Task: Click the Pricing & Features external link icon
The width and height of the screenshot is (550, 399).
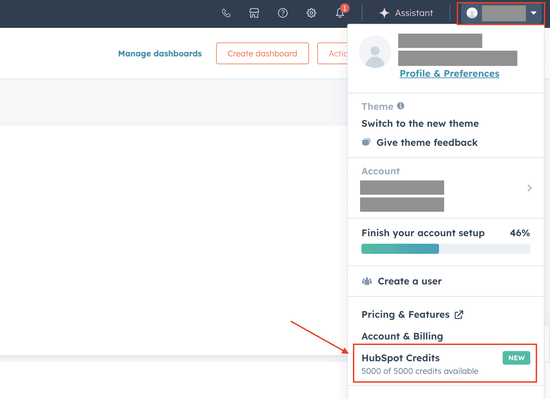Action: pyautogui.click(x=459, y=315)
